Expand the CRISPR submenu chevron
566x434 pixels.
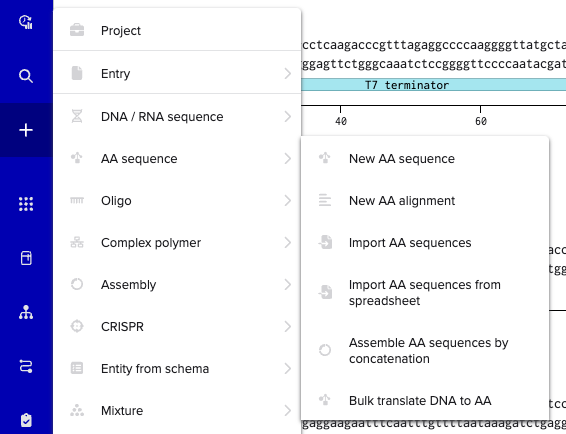[x=288, y=326]
